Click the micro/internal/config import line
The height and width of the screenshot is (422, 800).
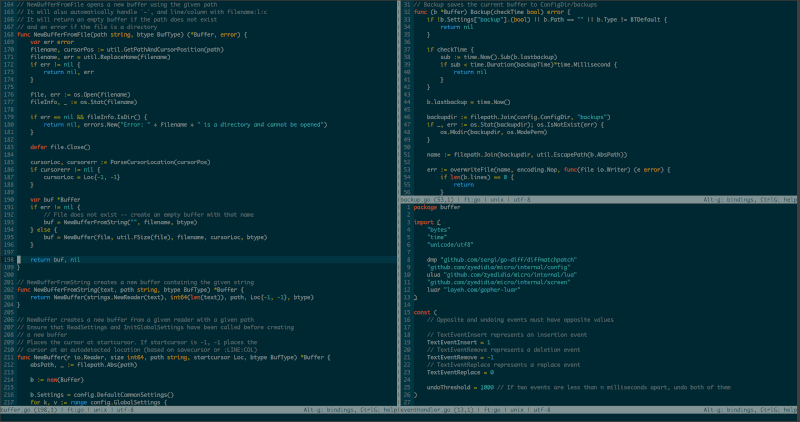498,267
